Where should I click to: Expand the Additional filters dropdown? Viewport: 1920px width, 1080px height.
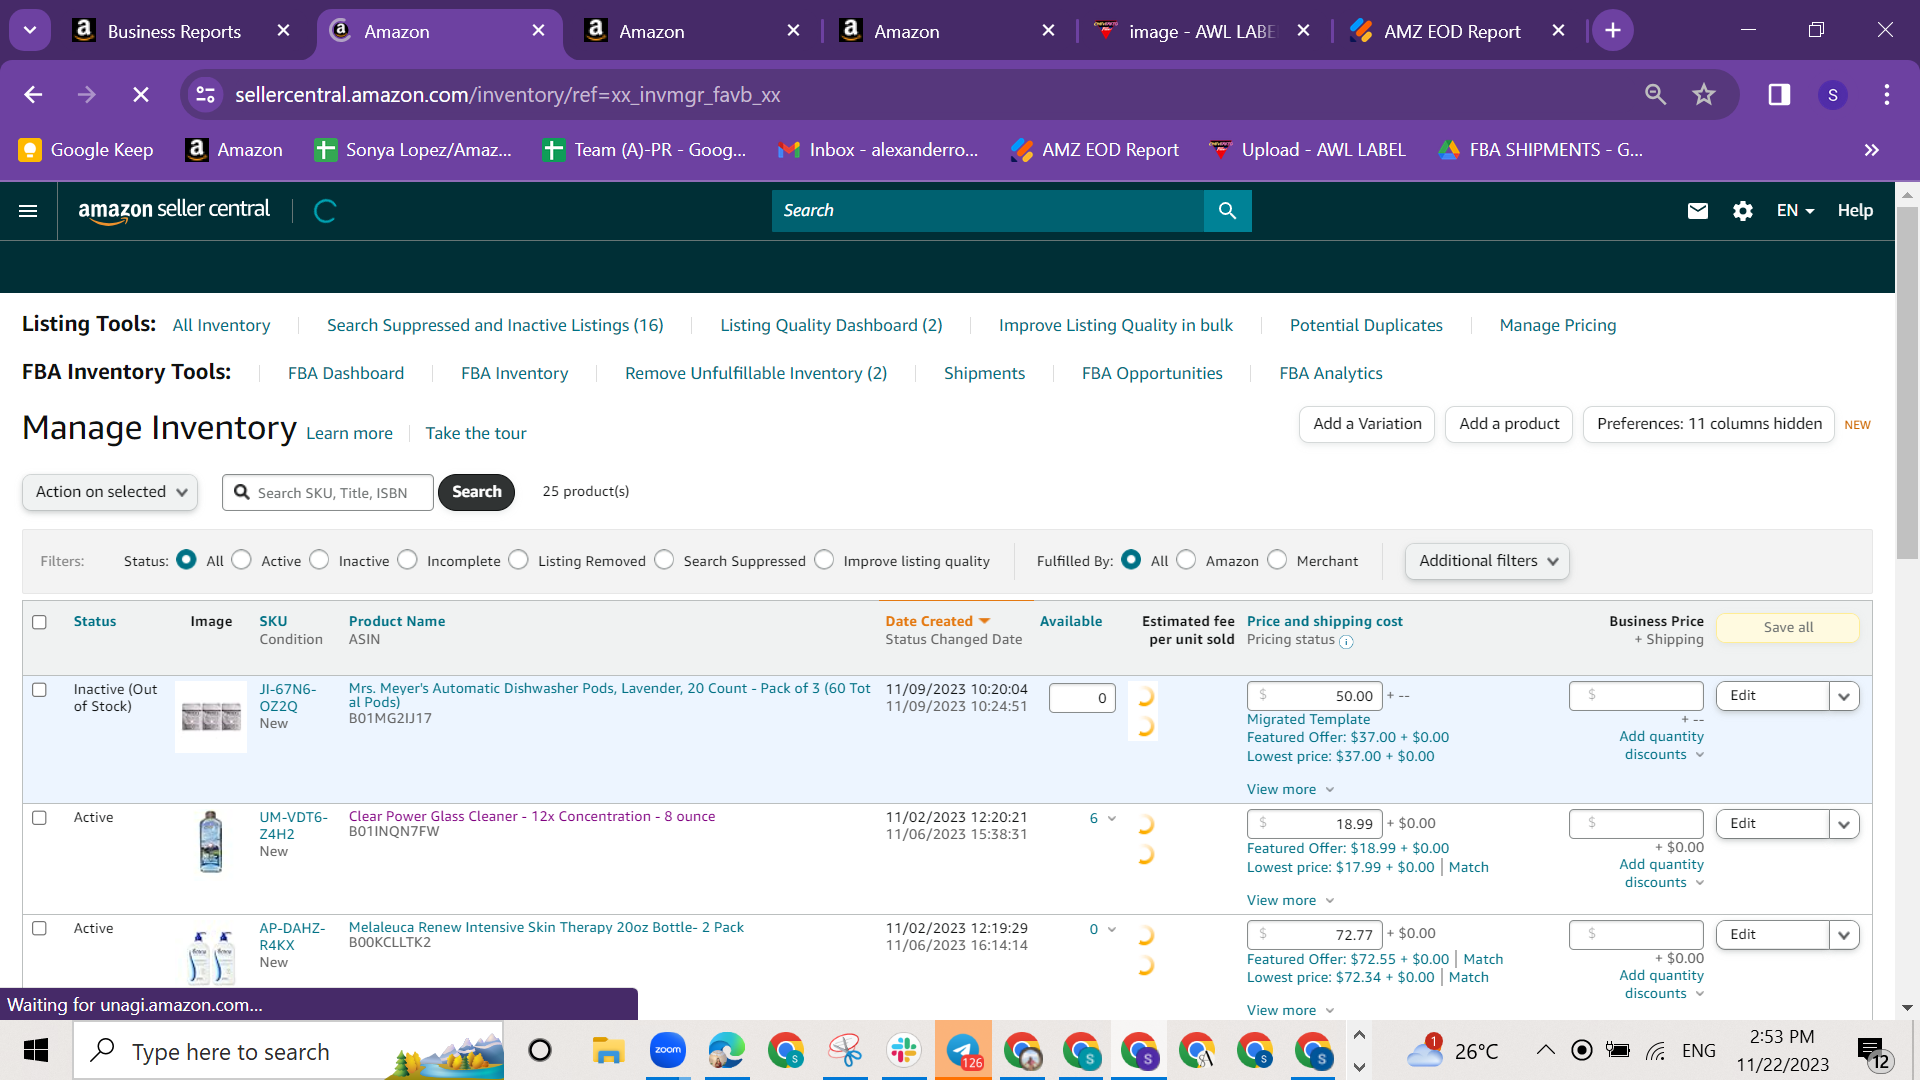(x=1487, y=561)
